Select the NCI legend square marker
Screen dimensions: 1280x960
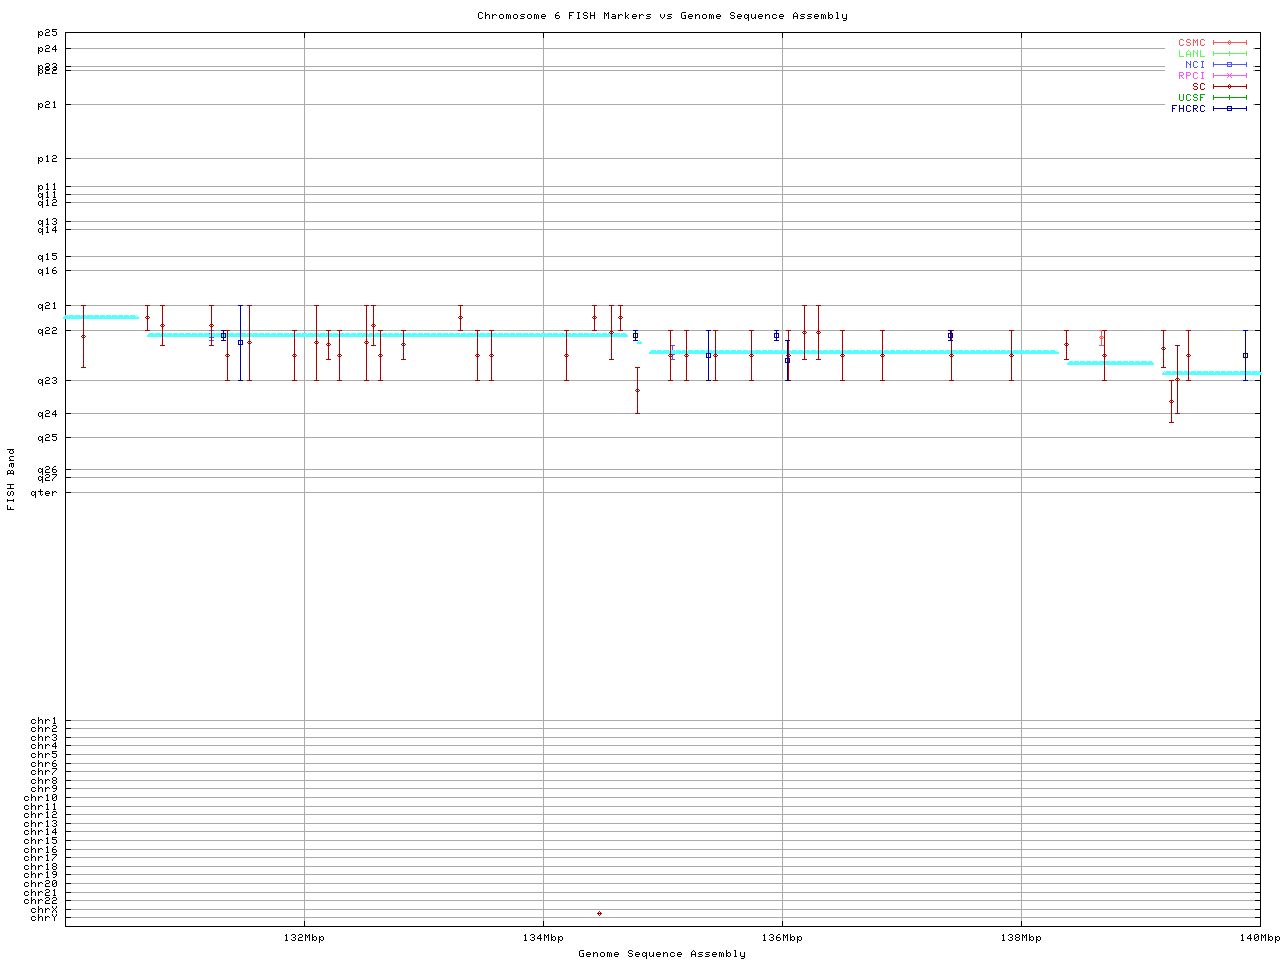[x=1229, y=65]
